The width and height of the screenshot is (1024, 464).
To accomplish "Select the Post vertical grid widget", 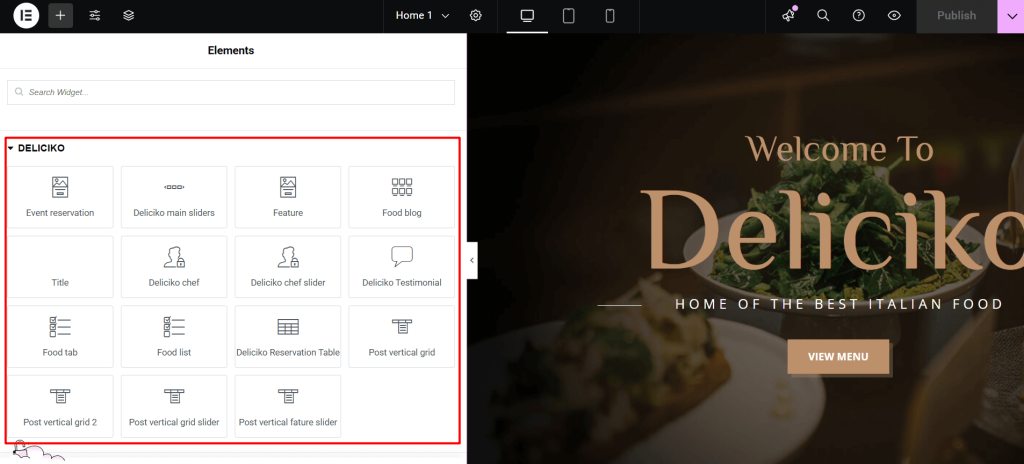I will (x=402, y=337).
